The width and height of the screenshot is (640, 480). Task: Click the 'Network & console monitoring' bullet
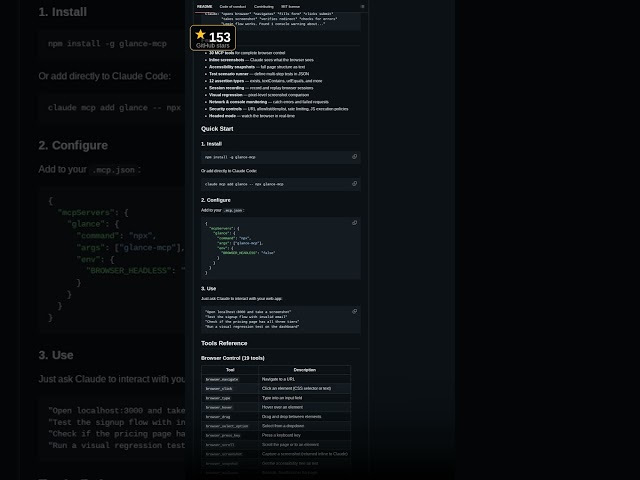click(269, 102)
